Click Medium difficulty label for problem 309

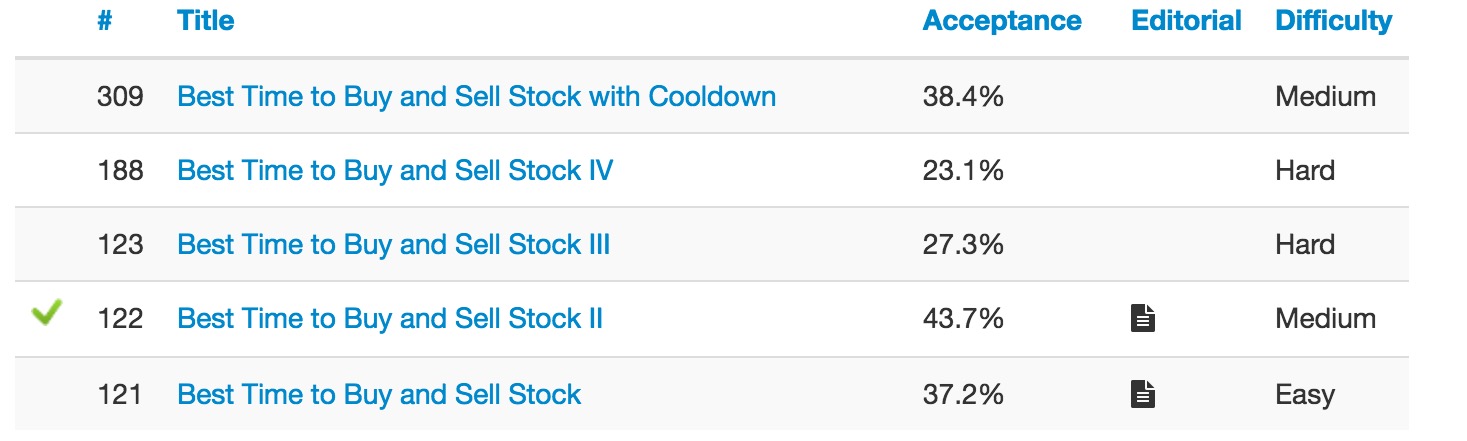pos(1325,97)
